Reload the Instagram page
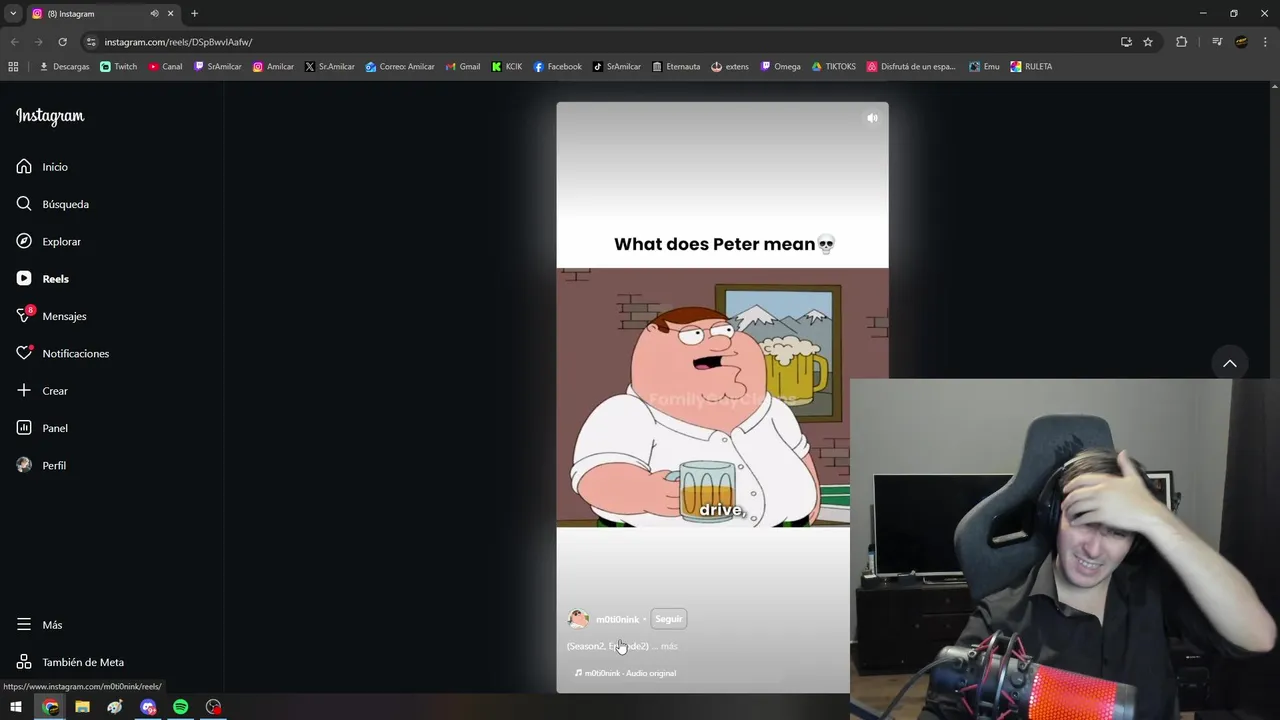Viewport: 1280px width, 720px height. 62,42
